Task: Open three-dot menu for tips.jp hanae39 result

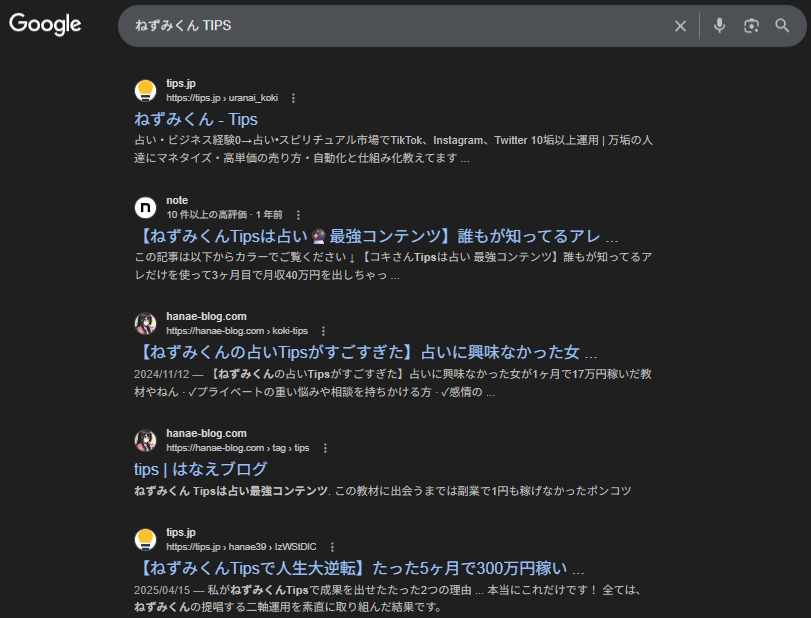Action: pos(331,547)
